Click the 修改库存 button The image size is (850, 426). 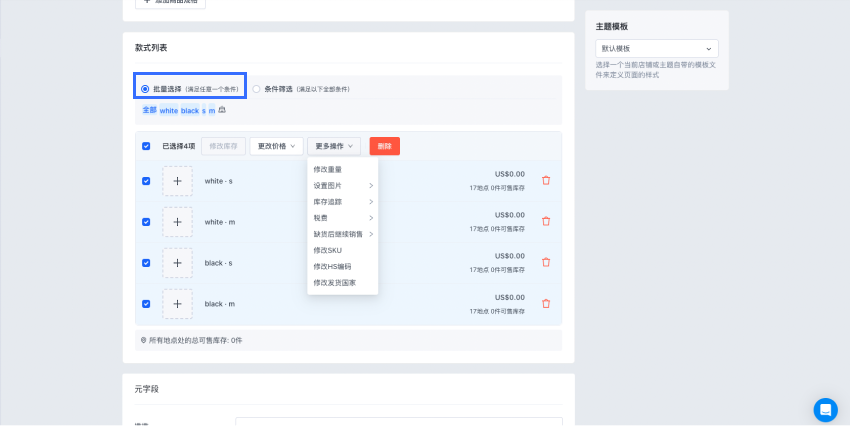click(x=223, y=146)
